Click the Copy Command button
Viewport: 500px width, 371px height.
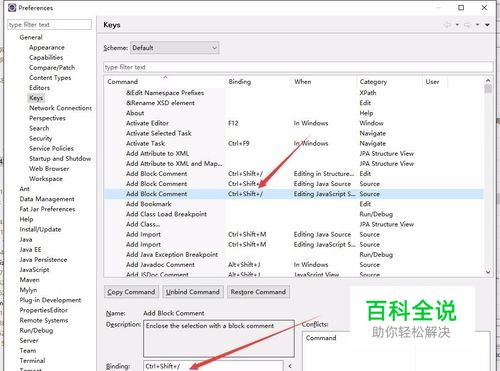click(x=131, y=292)
